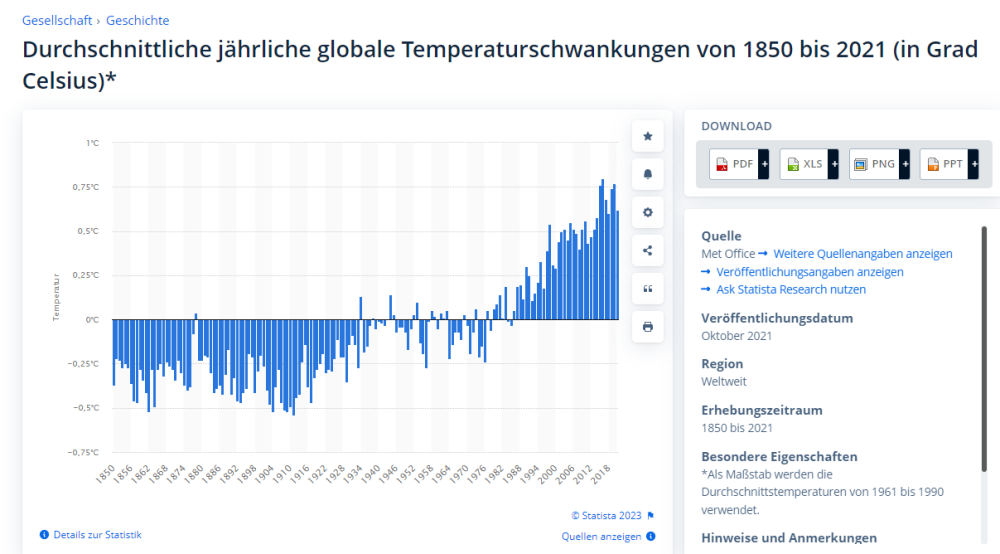
Task: Go to Gesellschaft breadcrumb
Action: pos(57,20)
